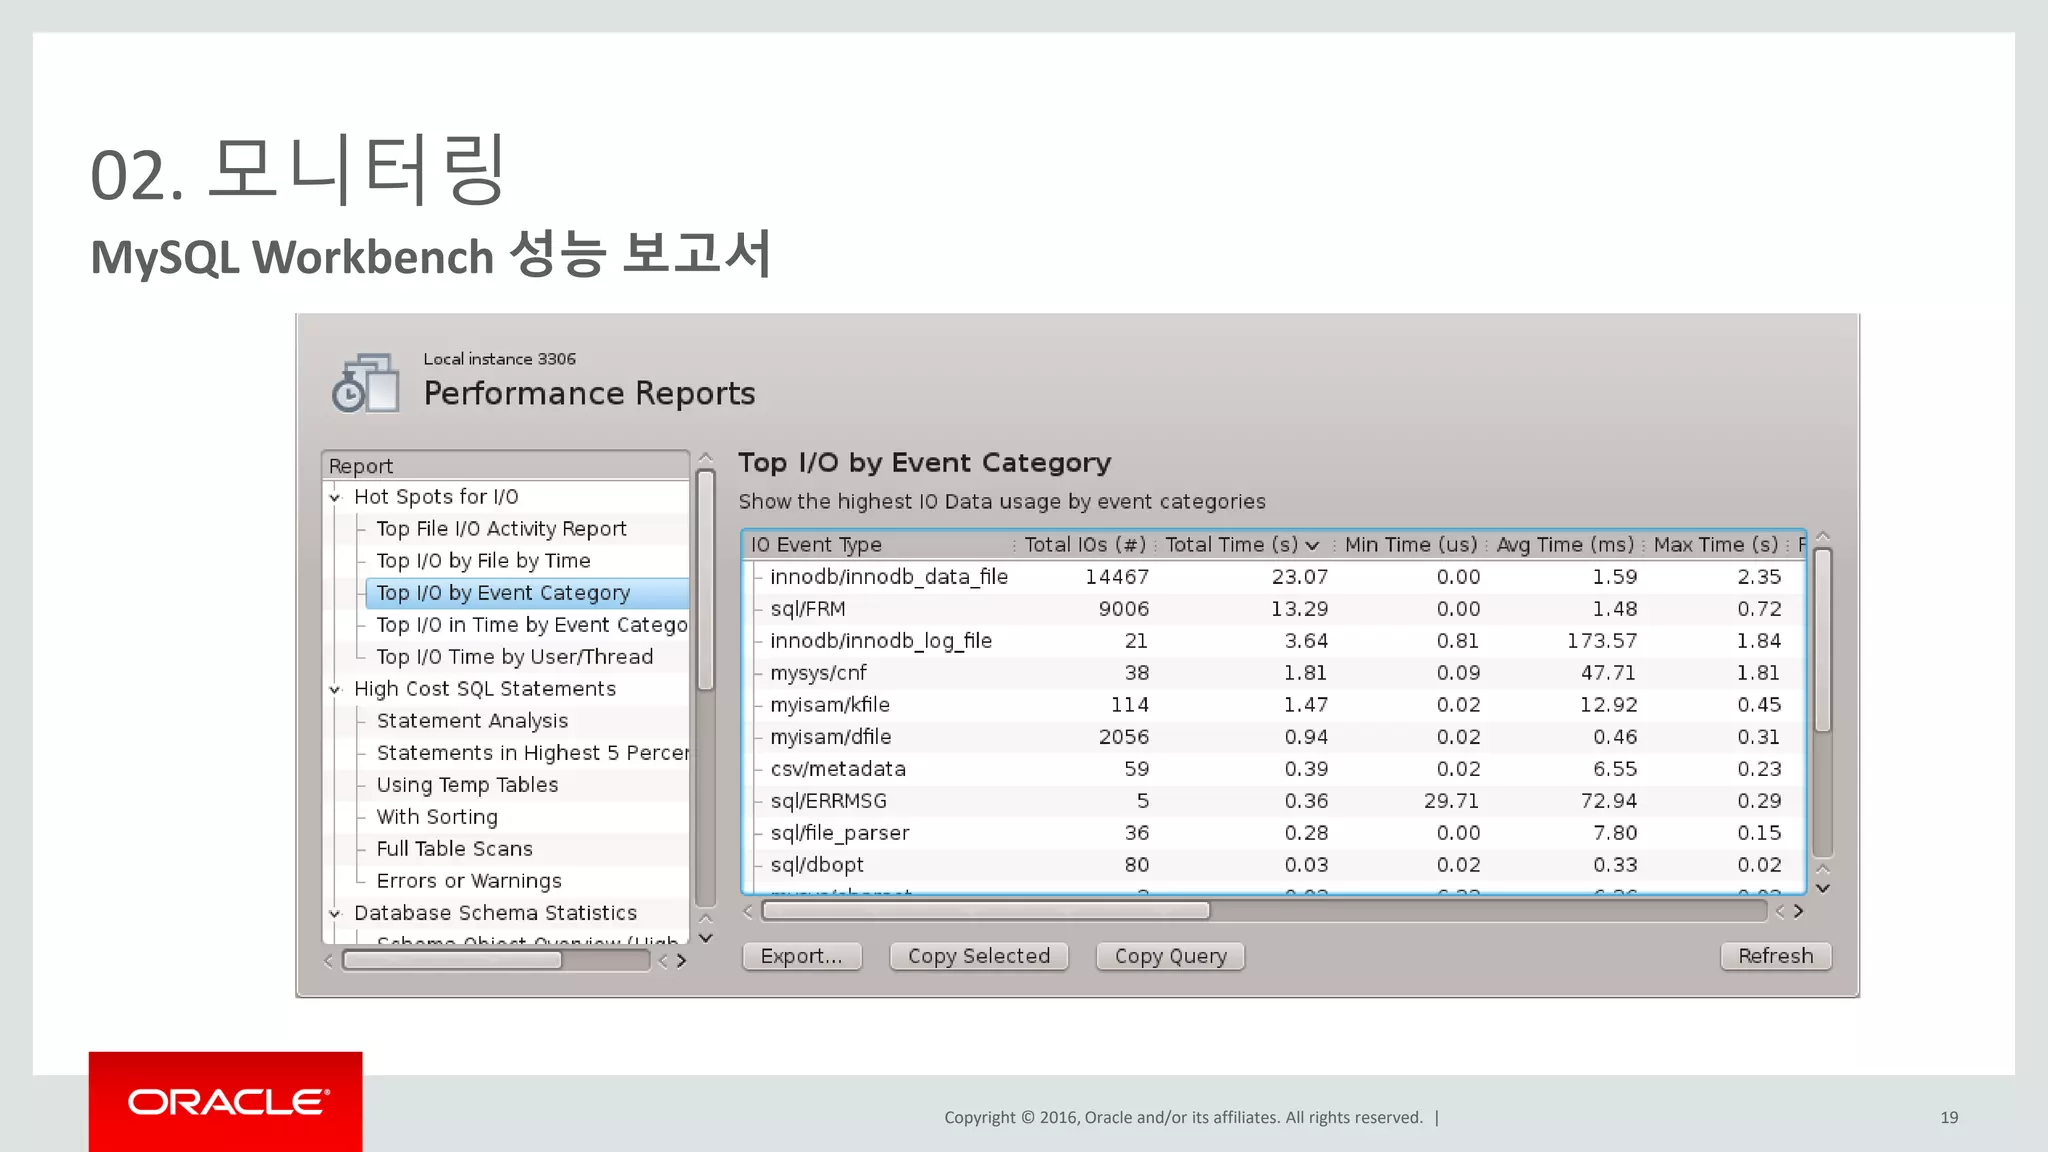The height and width of the screenshot is (1152, 2048).
Task: Click scroll-down arrow of report tree
Action: (x=706, y=938)
